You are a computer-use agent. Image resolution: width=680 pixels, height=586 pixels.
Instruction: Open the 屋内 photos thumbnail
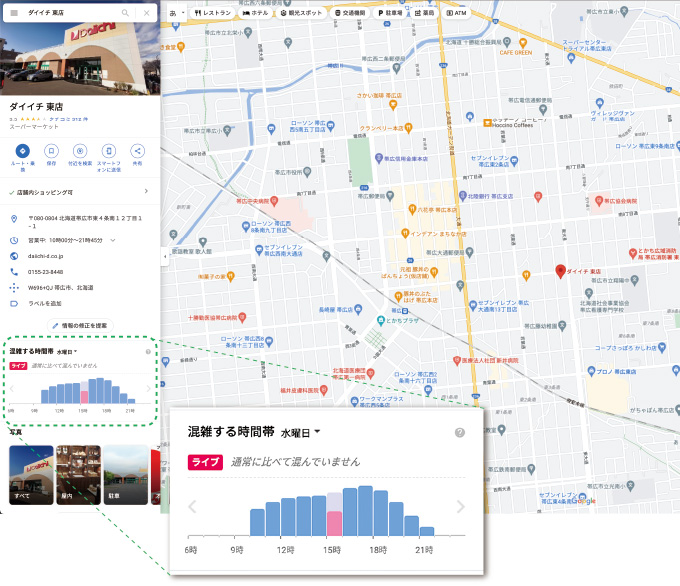78,475
